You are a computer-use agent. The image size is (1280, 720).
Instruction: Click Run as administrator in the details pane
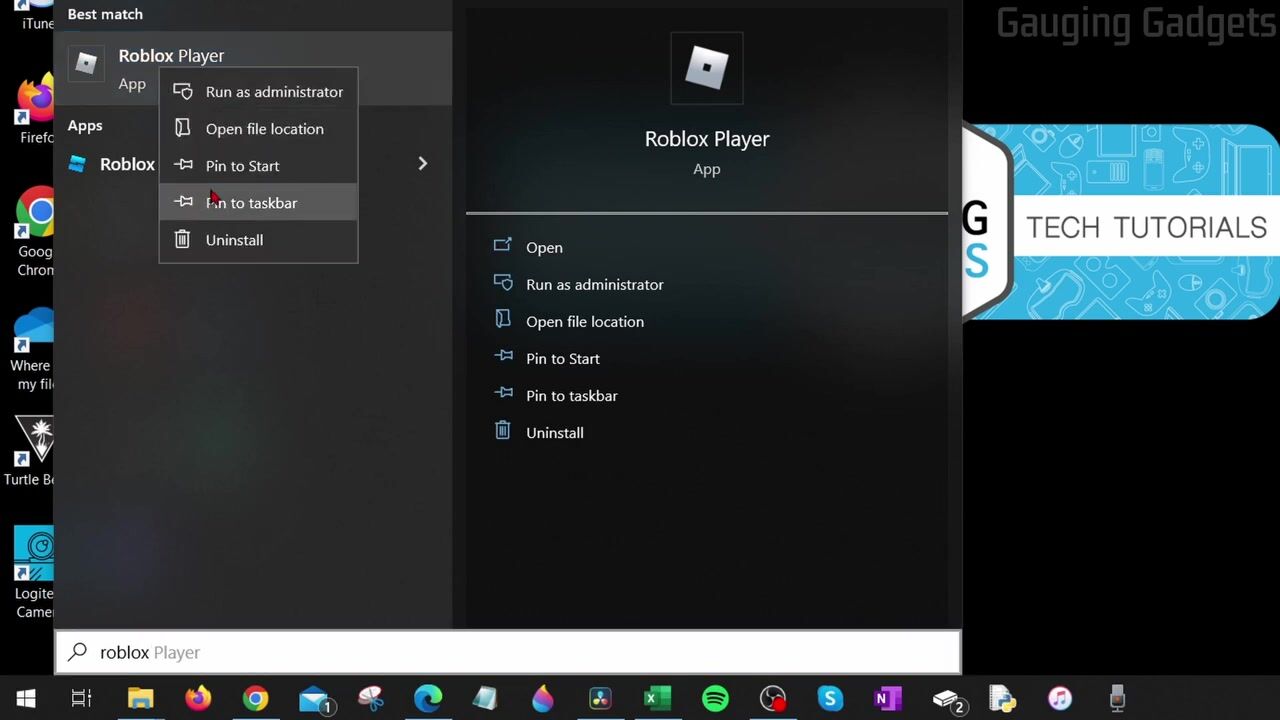coord(594,284)
